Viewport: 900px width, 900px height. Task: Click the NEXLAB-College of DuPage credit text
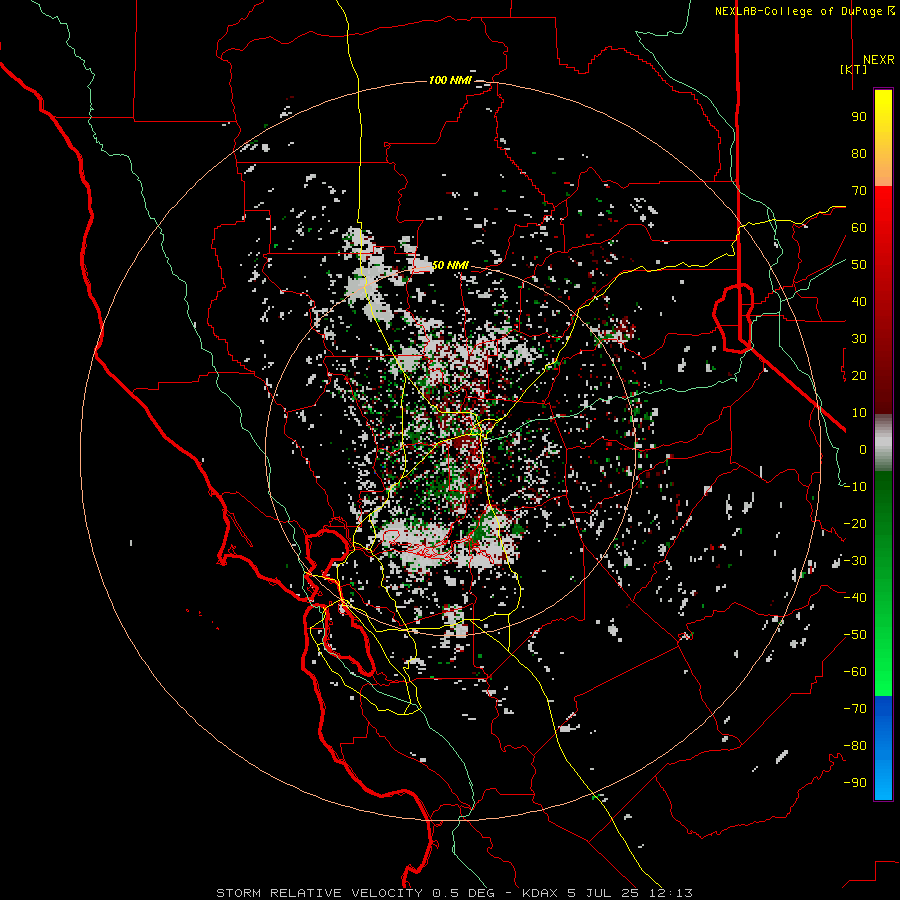(804, 11)
